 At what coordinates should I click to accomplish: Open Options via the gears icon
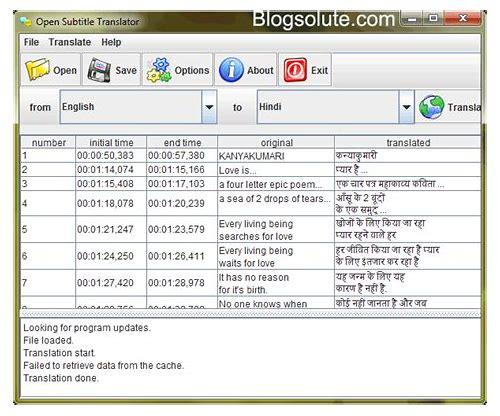159,70
